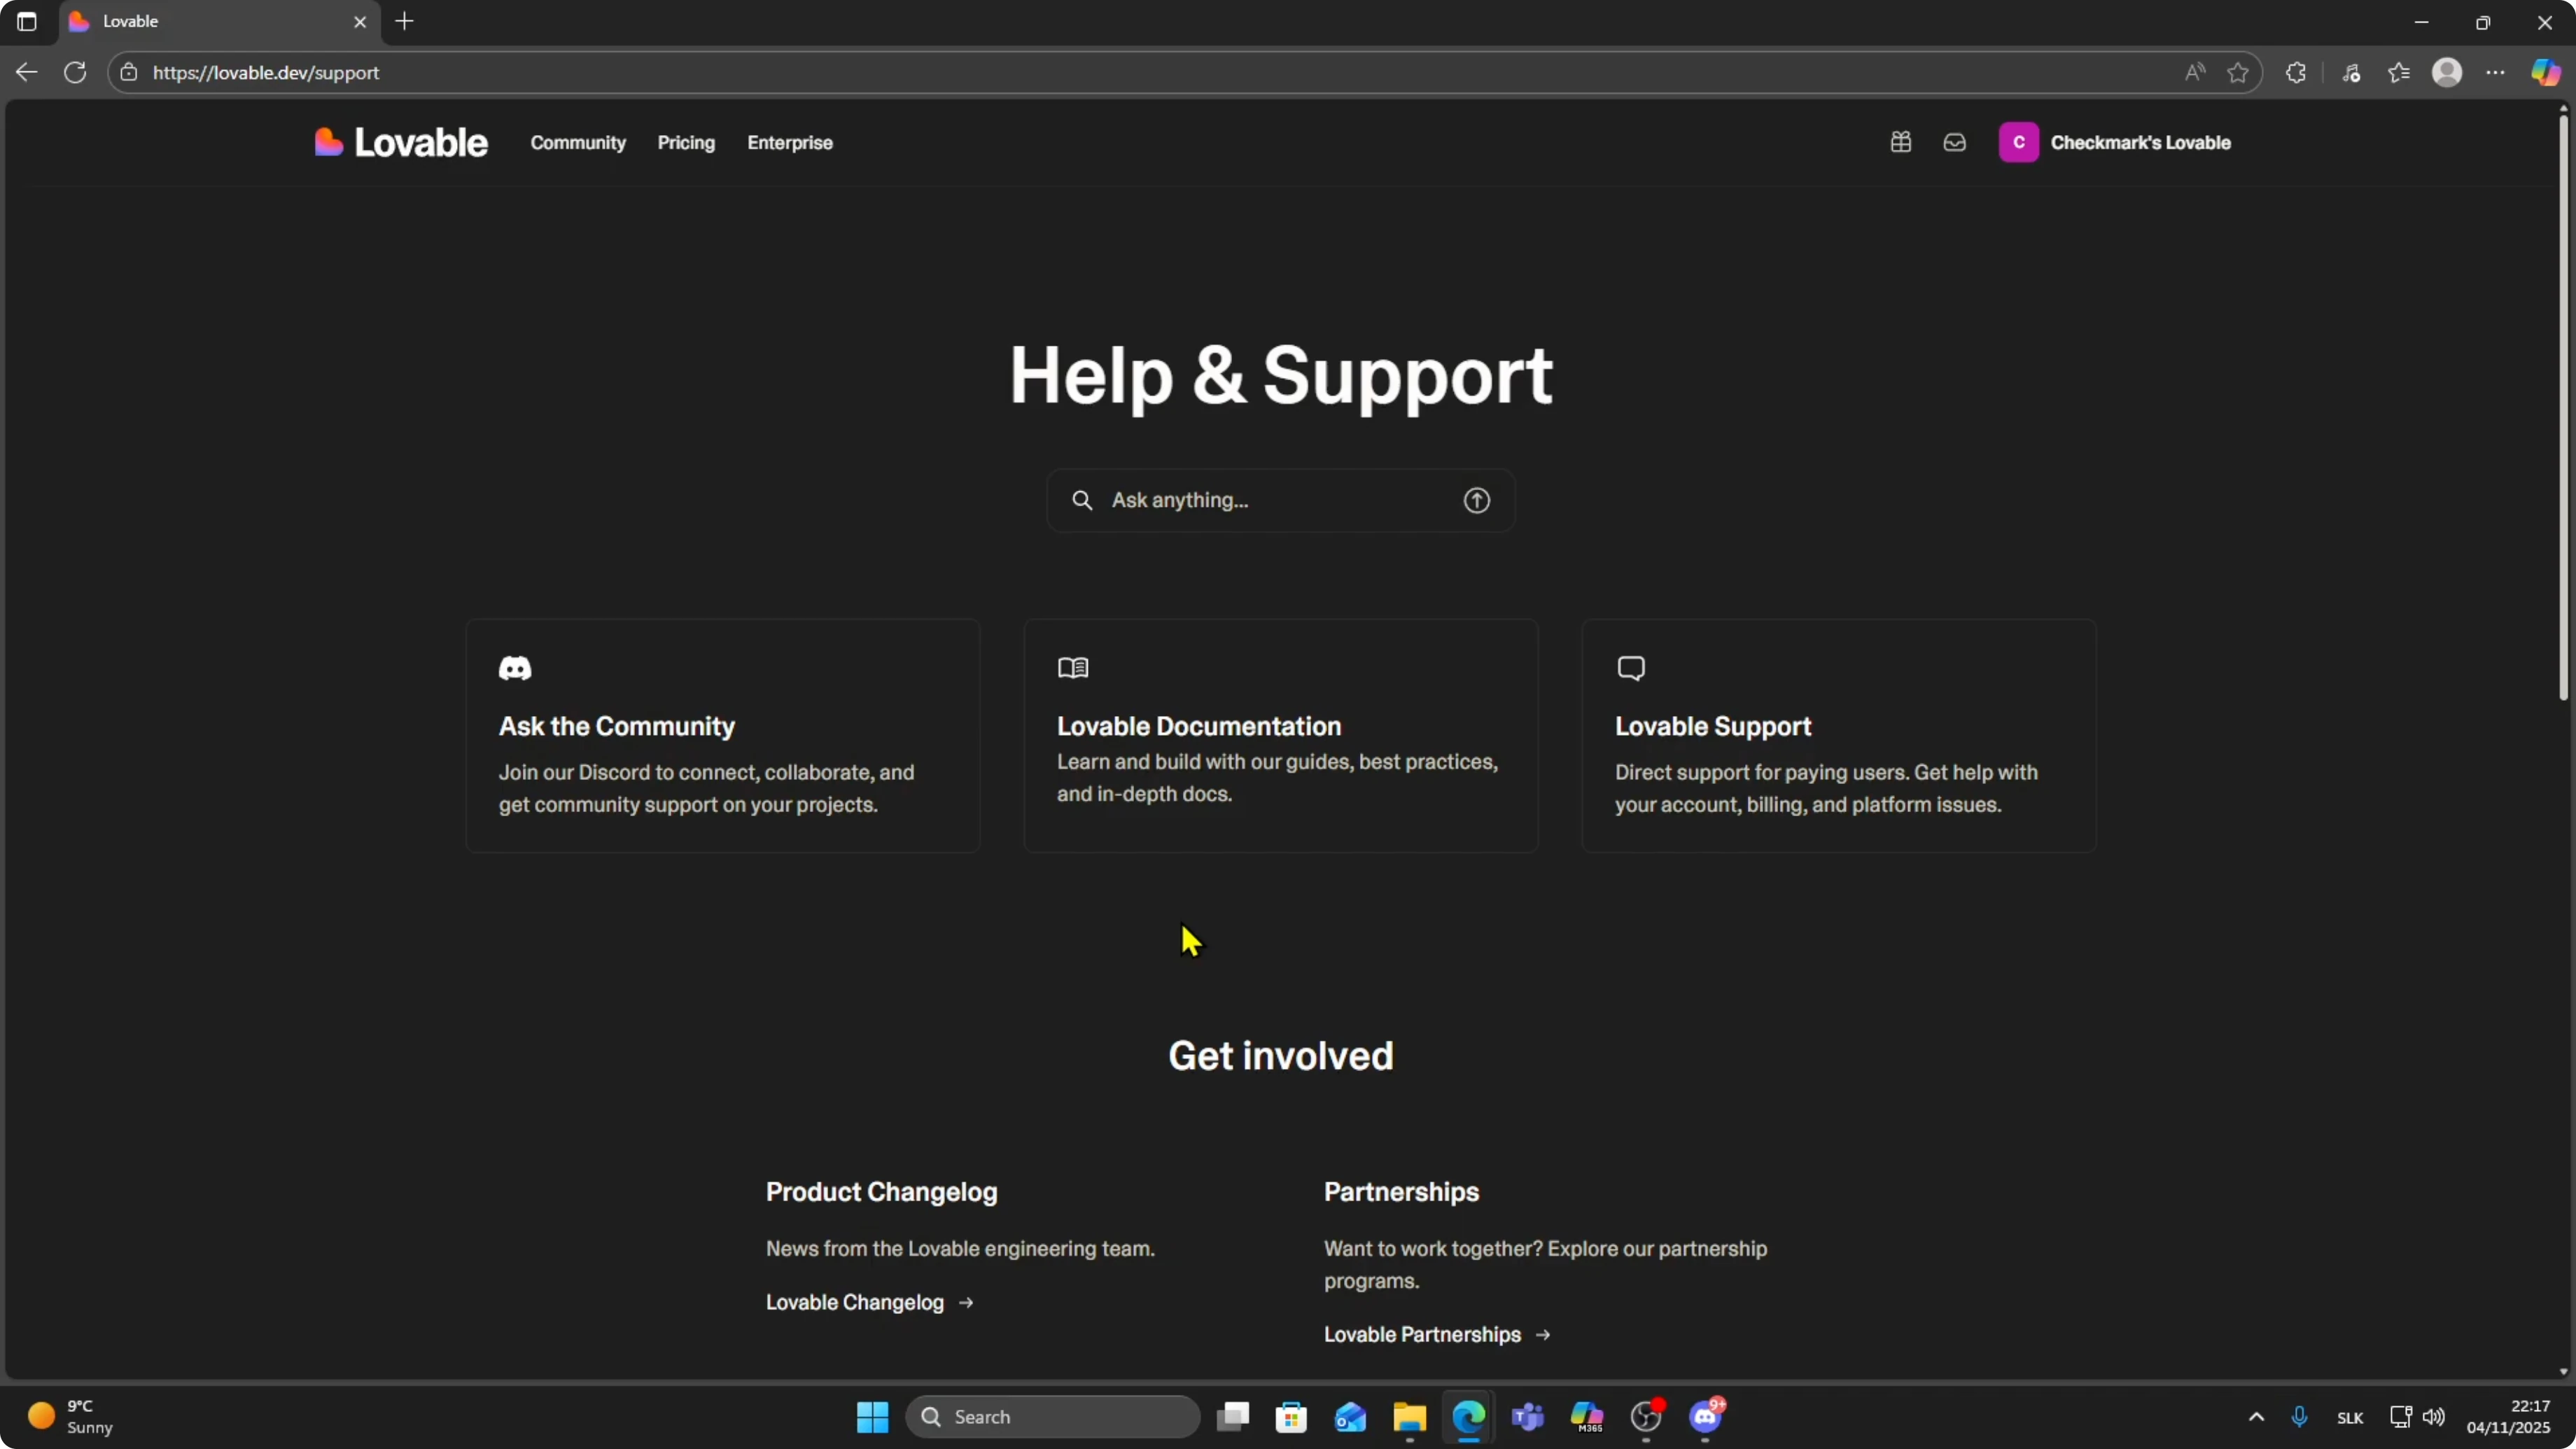
Task: Open the browser profile avatar
Action: click(x=2447, y=72)
